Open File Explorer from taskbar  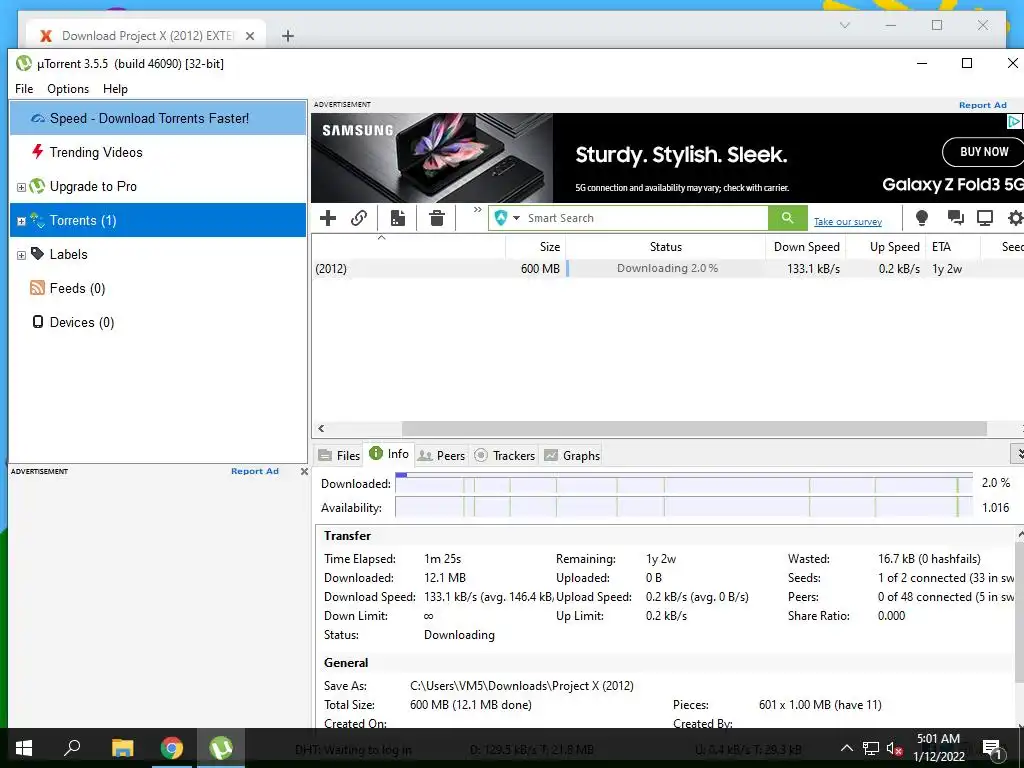coord(122,748)
